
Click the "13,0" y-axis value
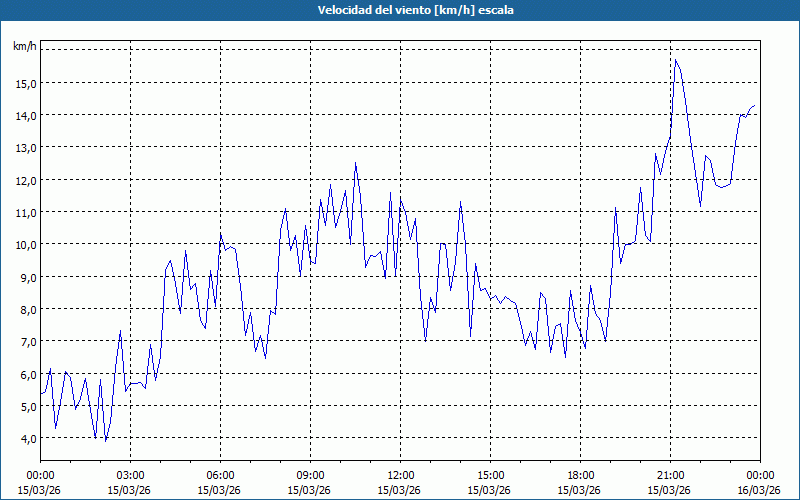pyautogui.click(x=26, y=148)
